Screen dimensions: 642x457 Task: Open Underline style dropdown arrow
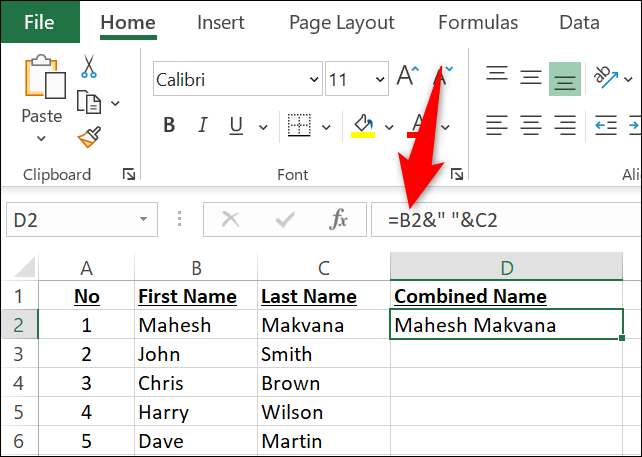[264, 127]
